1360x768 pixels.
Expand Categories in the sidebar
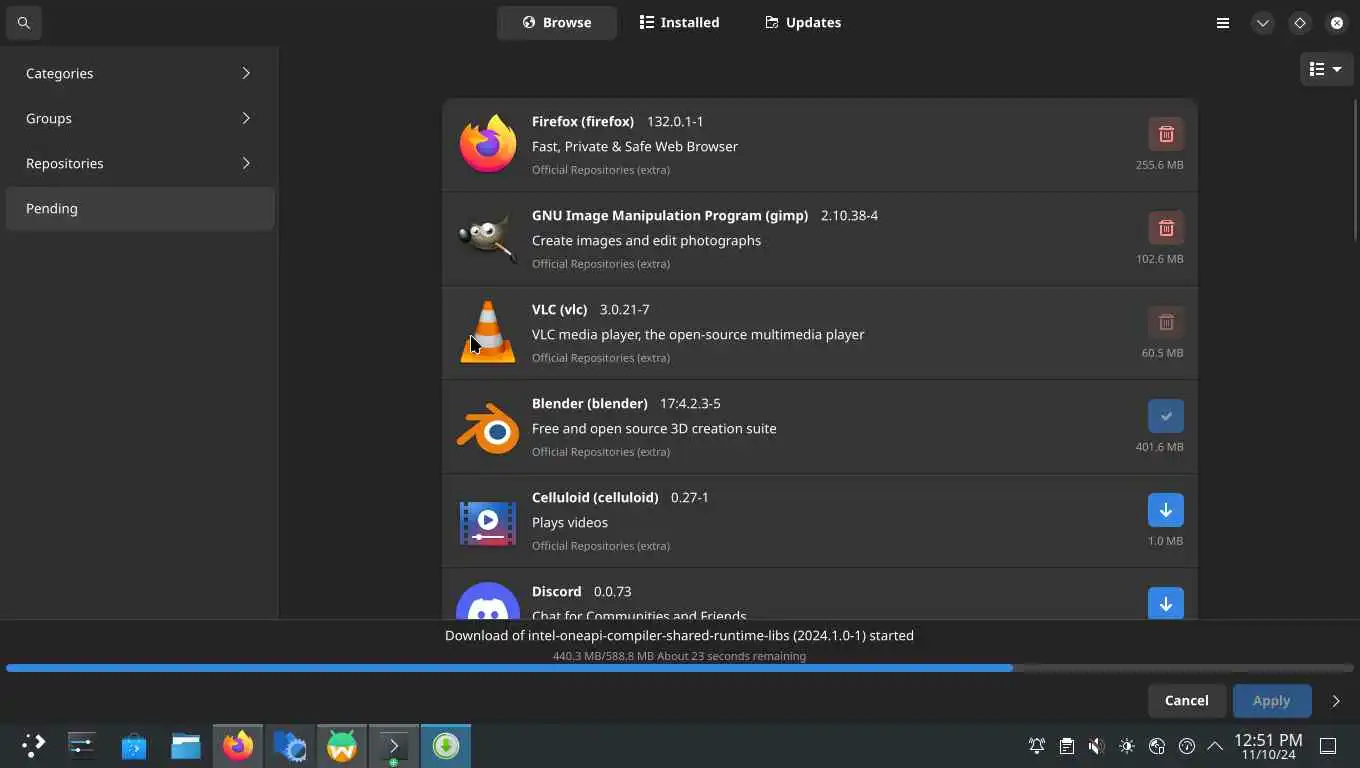(x=140, y=73)
